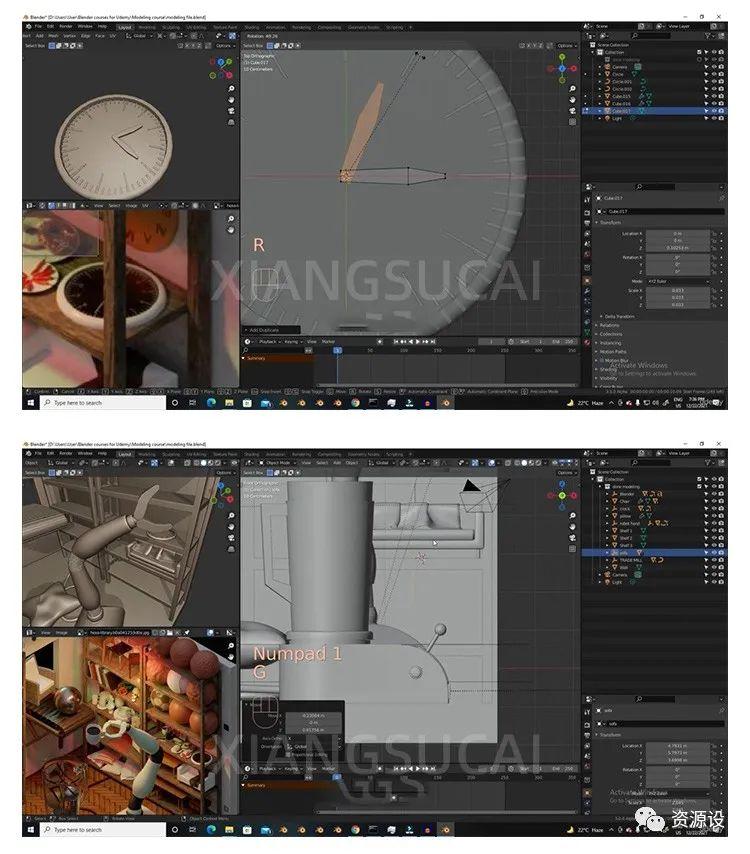Toggle sofa visibility eye in lower outliner
Image resolution: width=750 pixels, height=854 pixels.
click(x=714, y=552)
